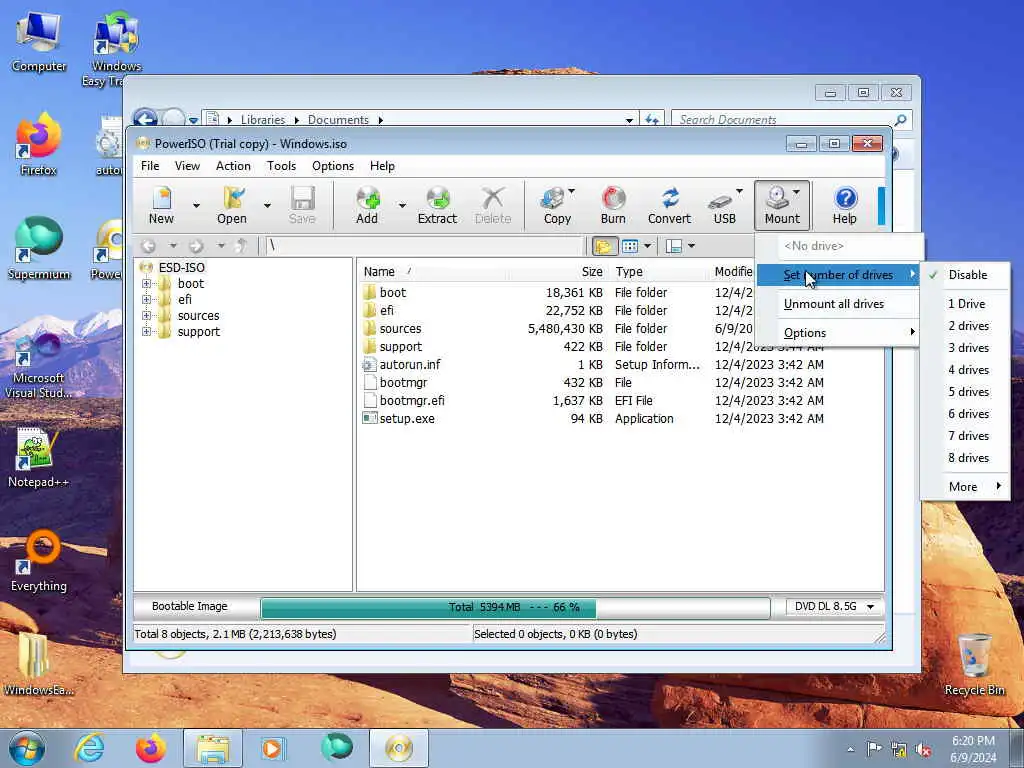Click the Delete toolbar icon
The height and width of the screenshot is (768, 1024).
point(493,205)
